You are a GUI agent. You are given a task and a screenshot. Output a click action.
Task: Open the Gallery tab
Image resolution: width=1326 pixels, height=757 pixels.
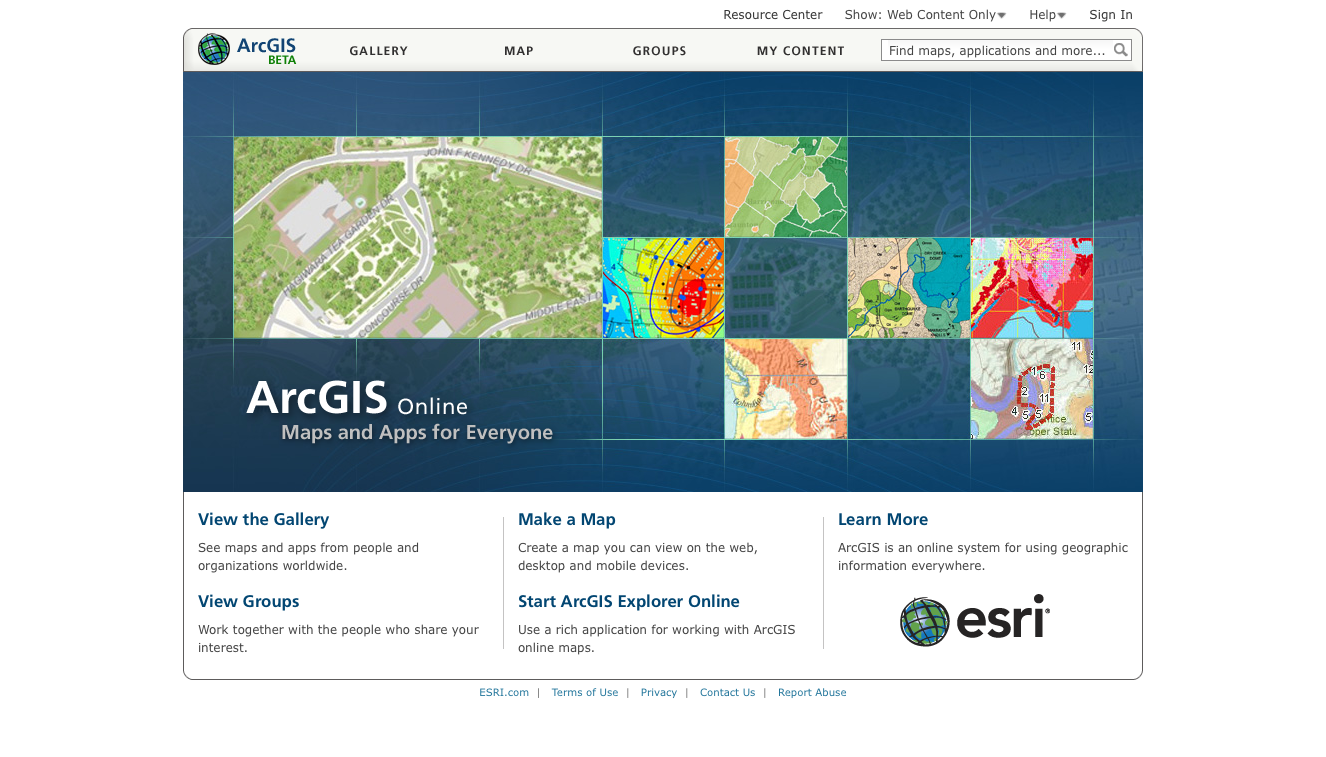click(x=378, y=51)
